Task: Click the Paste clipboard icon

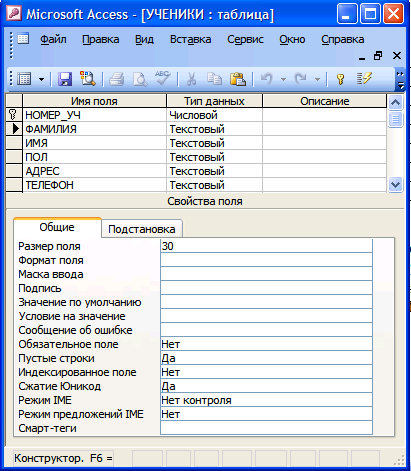Action: (x=237, y=79)
